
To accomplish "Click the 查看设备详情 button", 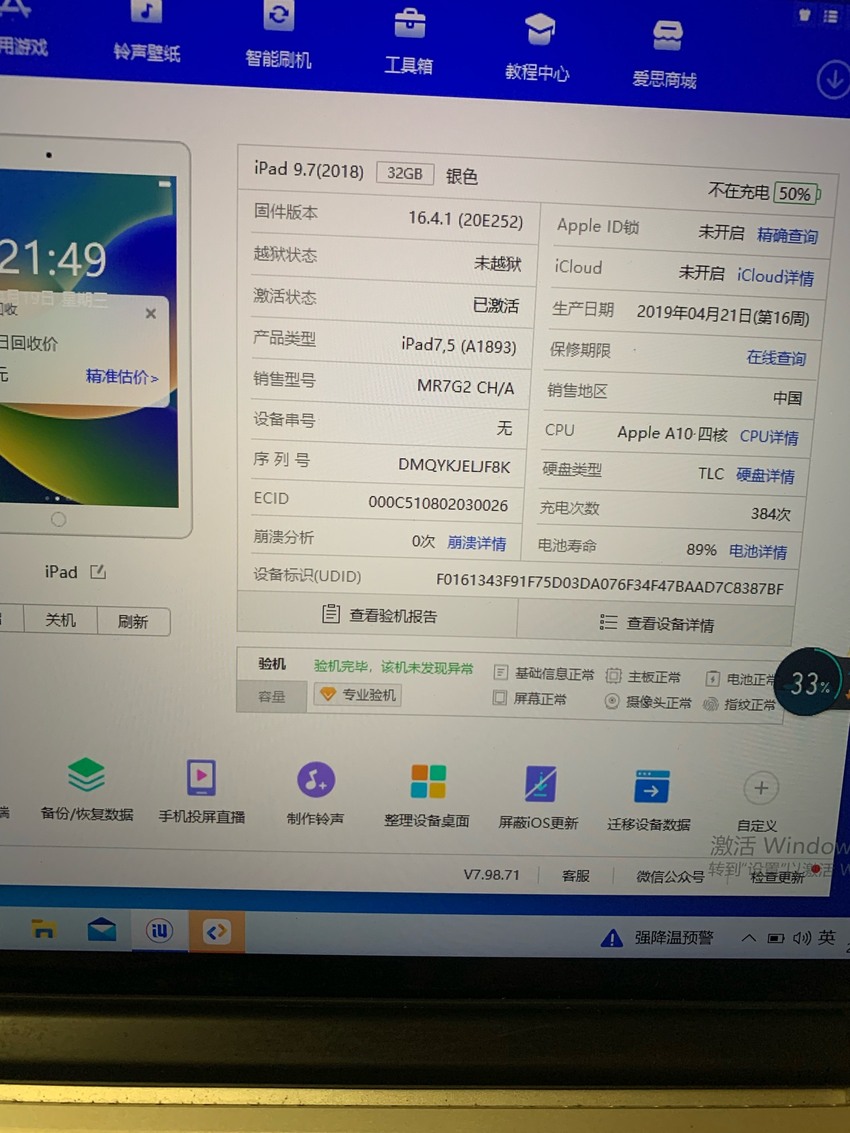I will coord(656,624).
